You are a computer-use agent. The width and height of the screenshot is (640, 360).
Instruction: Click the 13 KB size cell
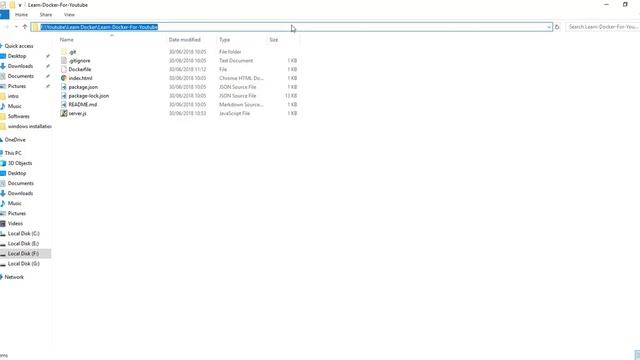[291, 96]
